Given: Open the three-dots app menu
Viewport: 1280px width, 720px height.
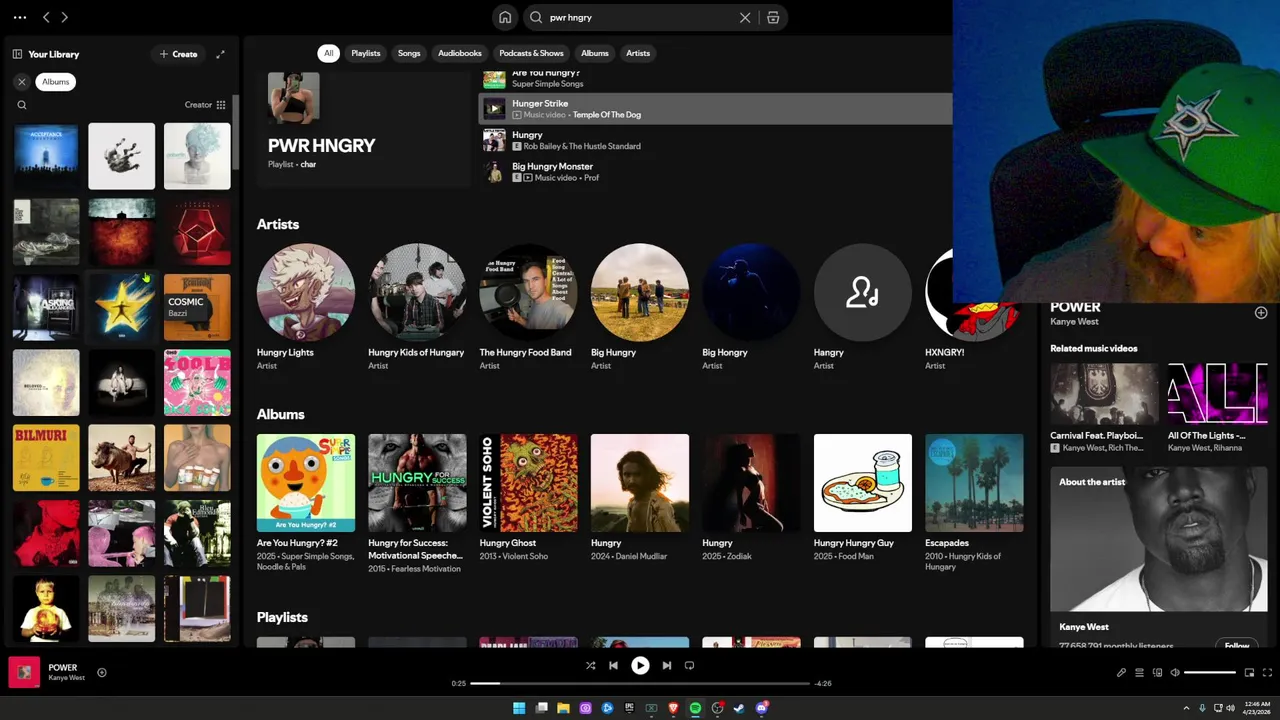Looking at the screenshot, I should [20, 17].
